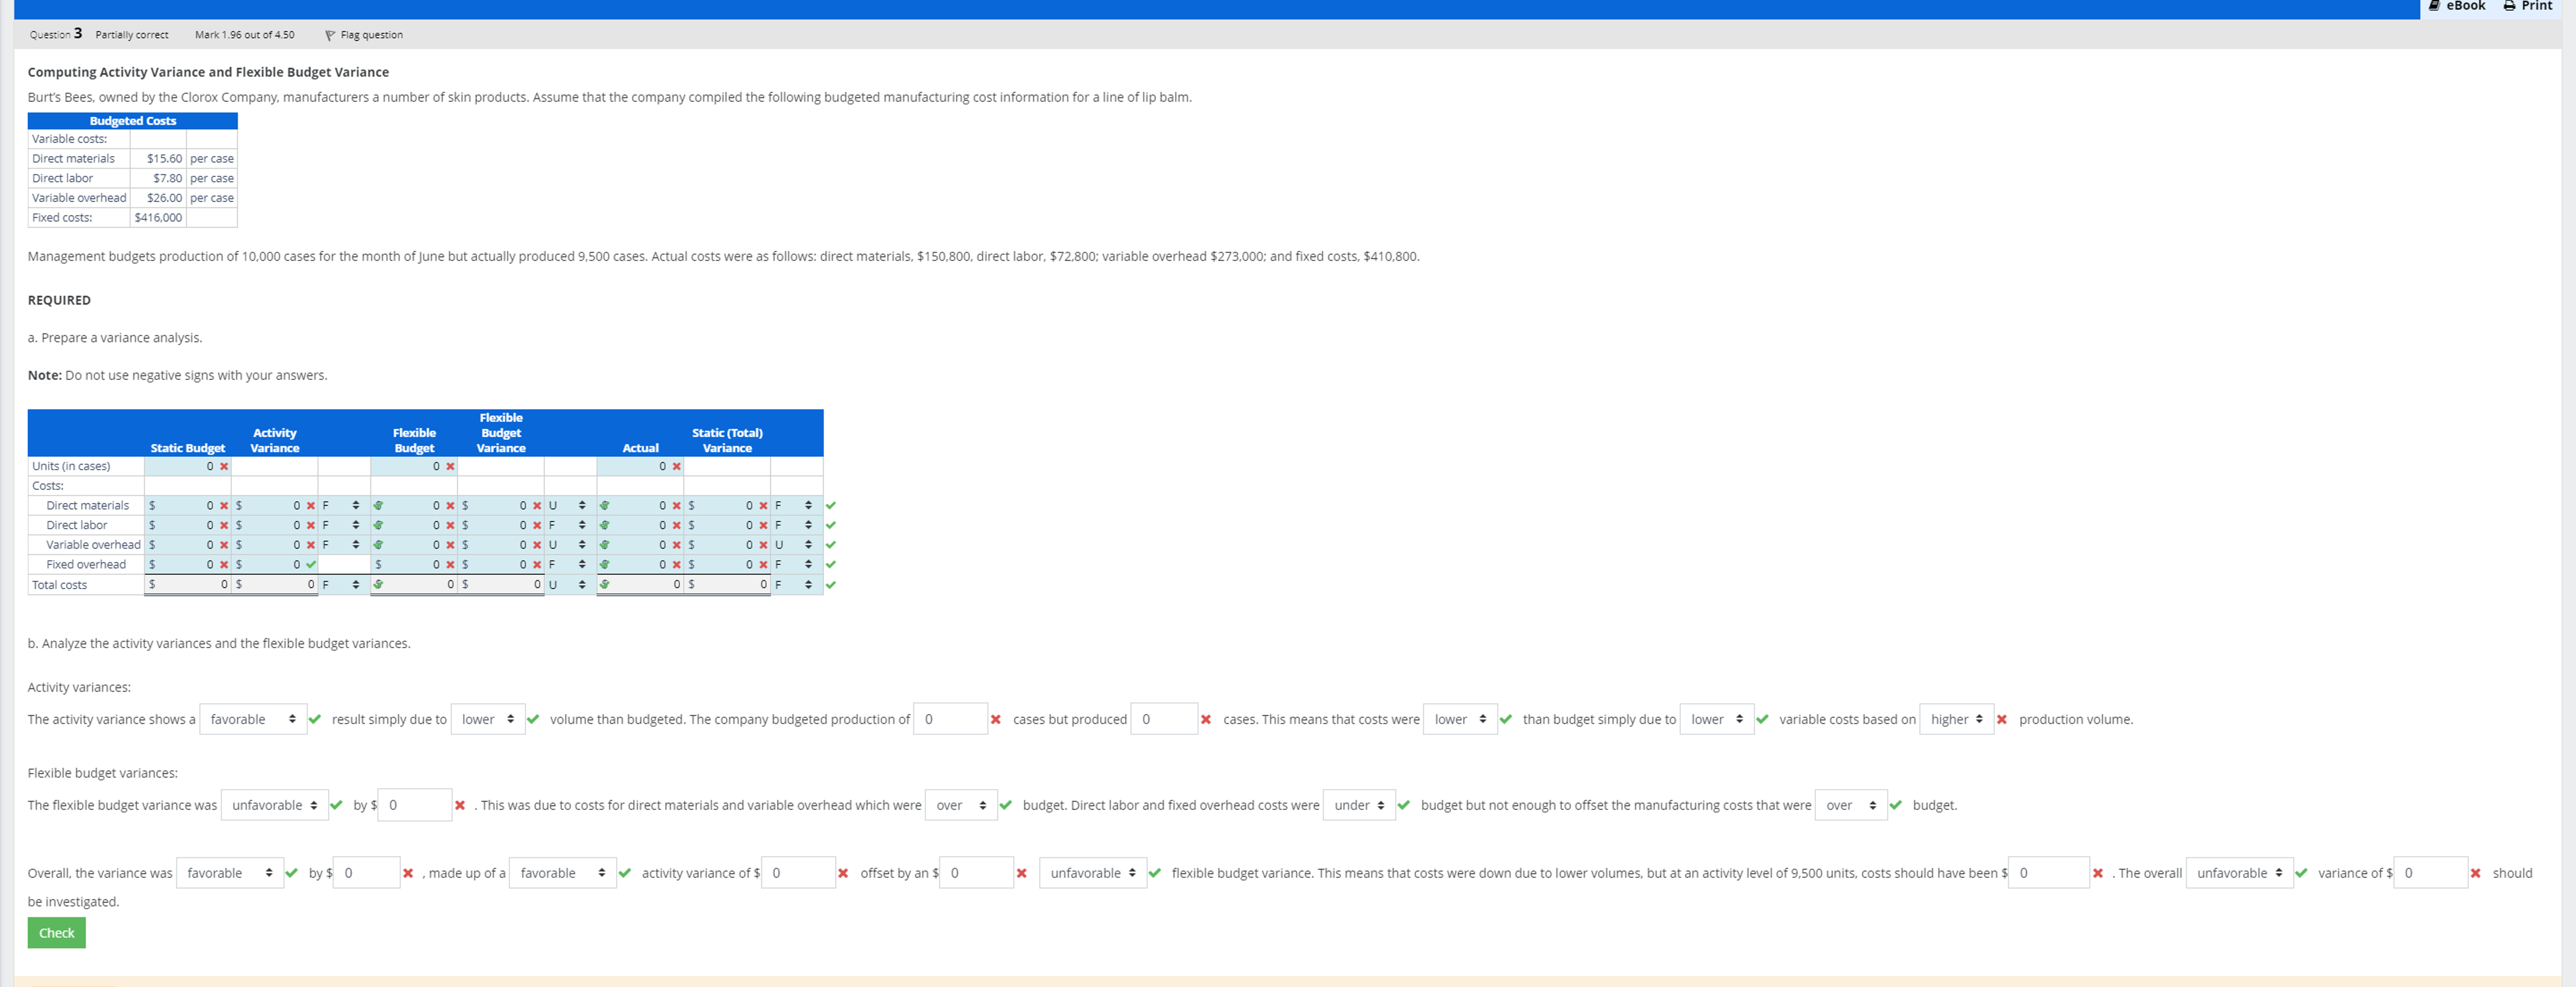The height and width of the screenshot is (987, 2576).
Task: Click the Print icon
Action: point(2509,6)
